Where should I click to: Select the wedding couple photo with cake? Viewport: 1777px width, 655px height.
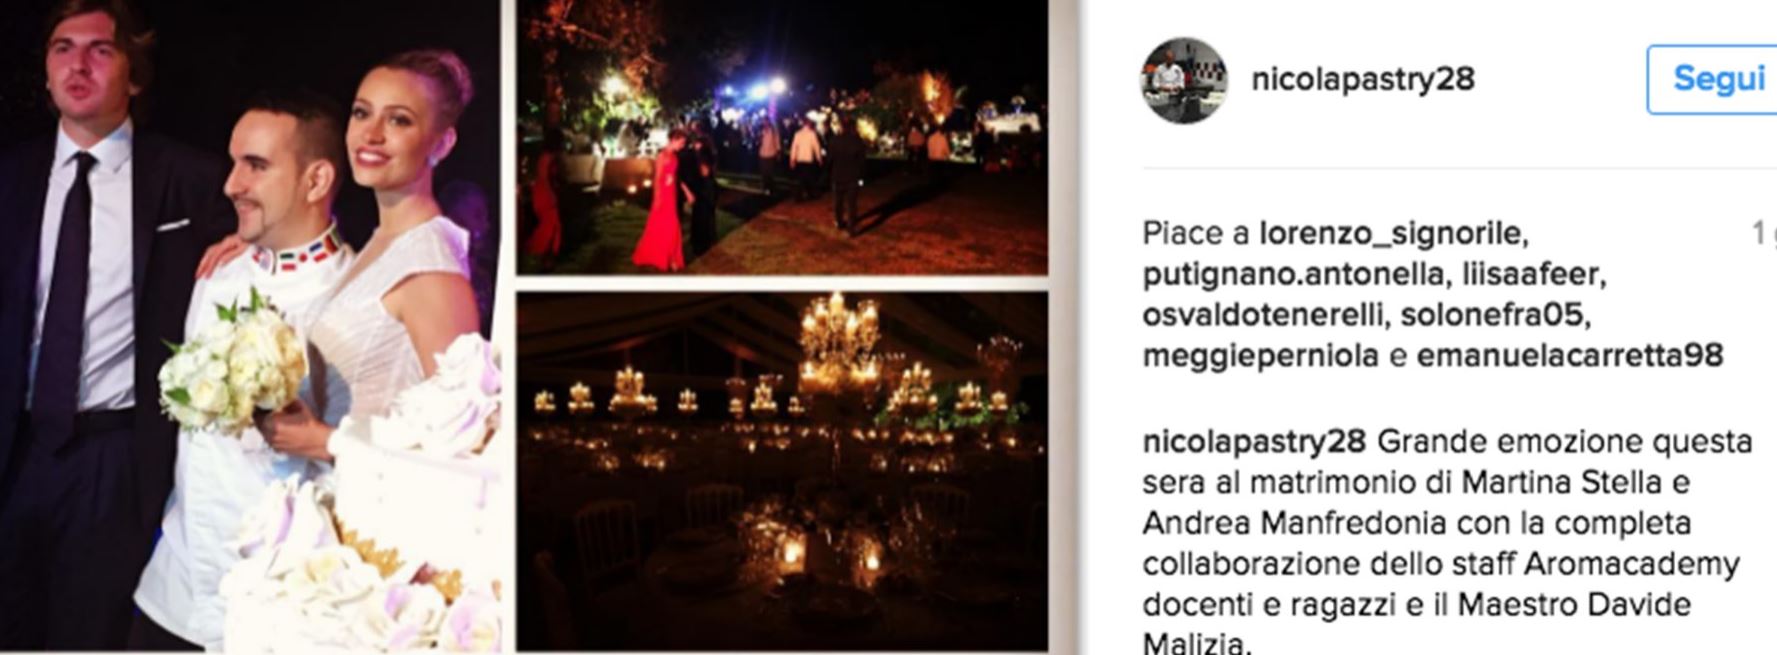250,327
